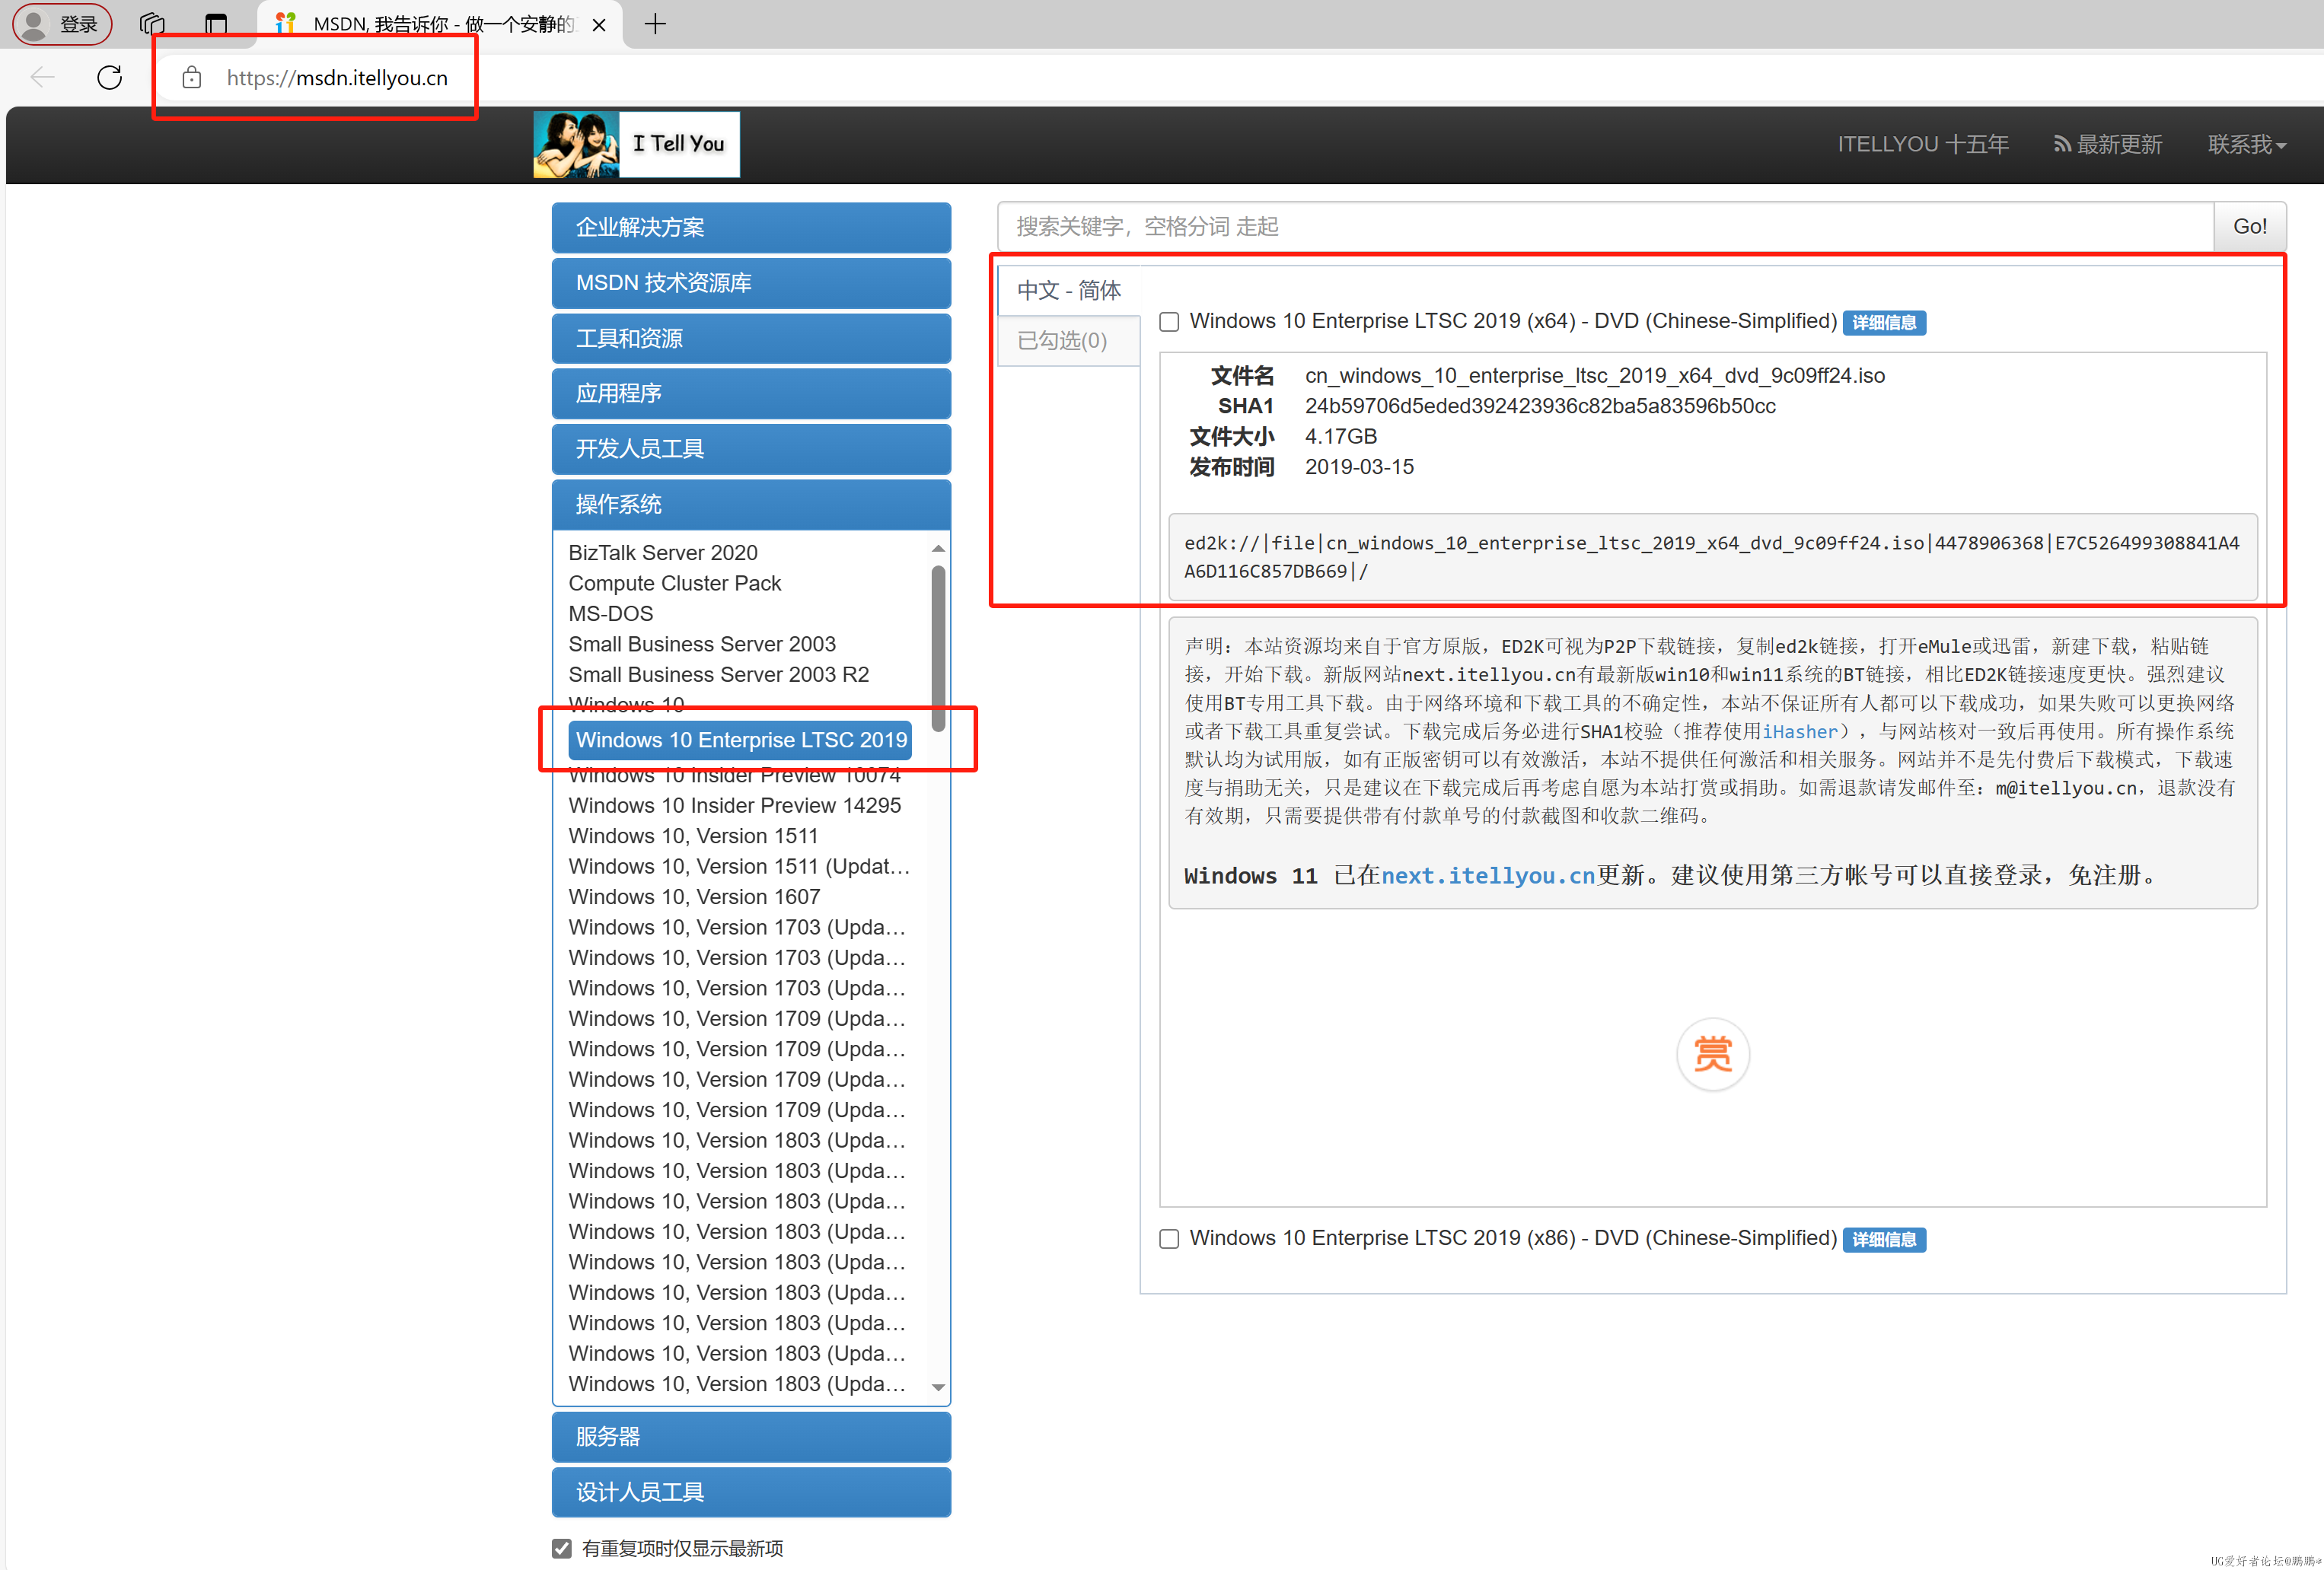The height and width of the screenshot is (1570, 2324).
Task: Click the 登录 profile button
Action: coord(61,23)
